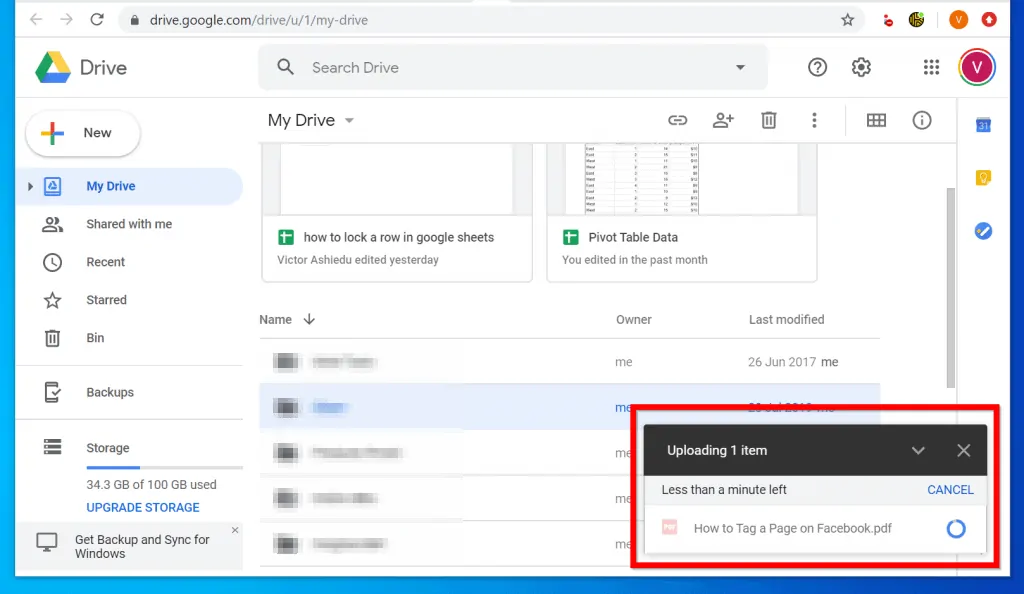The width and height of the screenshot is (1024, 594).
Task: Open the account avatar V
Action: pyautogui.click(x=977, y=67)
